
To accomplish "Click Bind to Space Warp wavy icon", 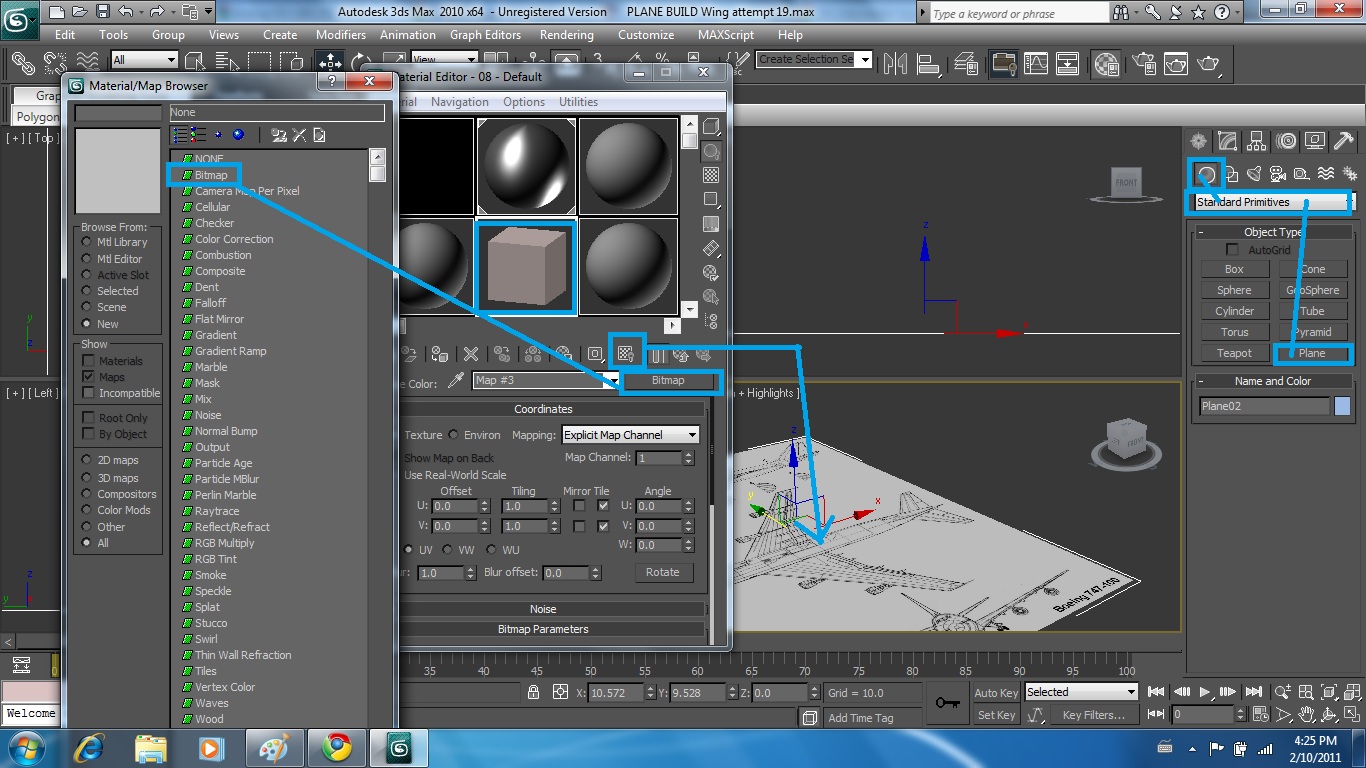I will click(88, 62).
